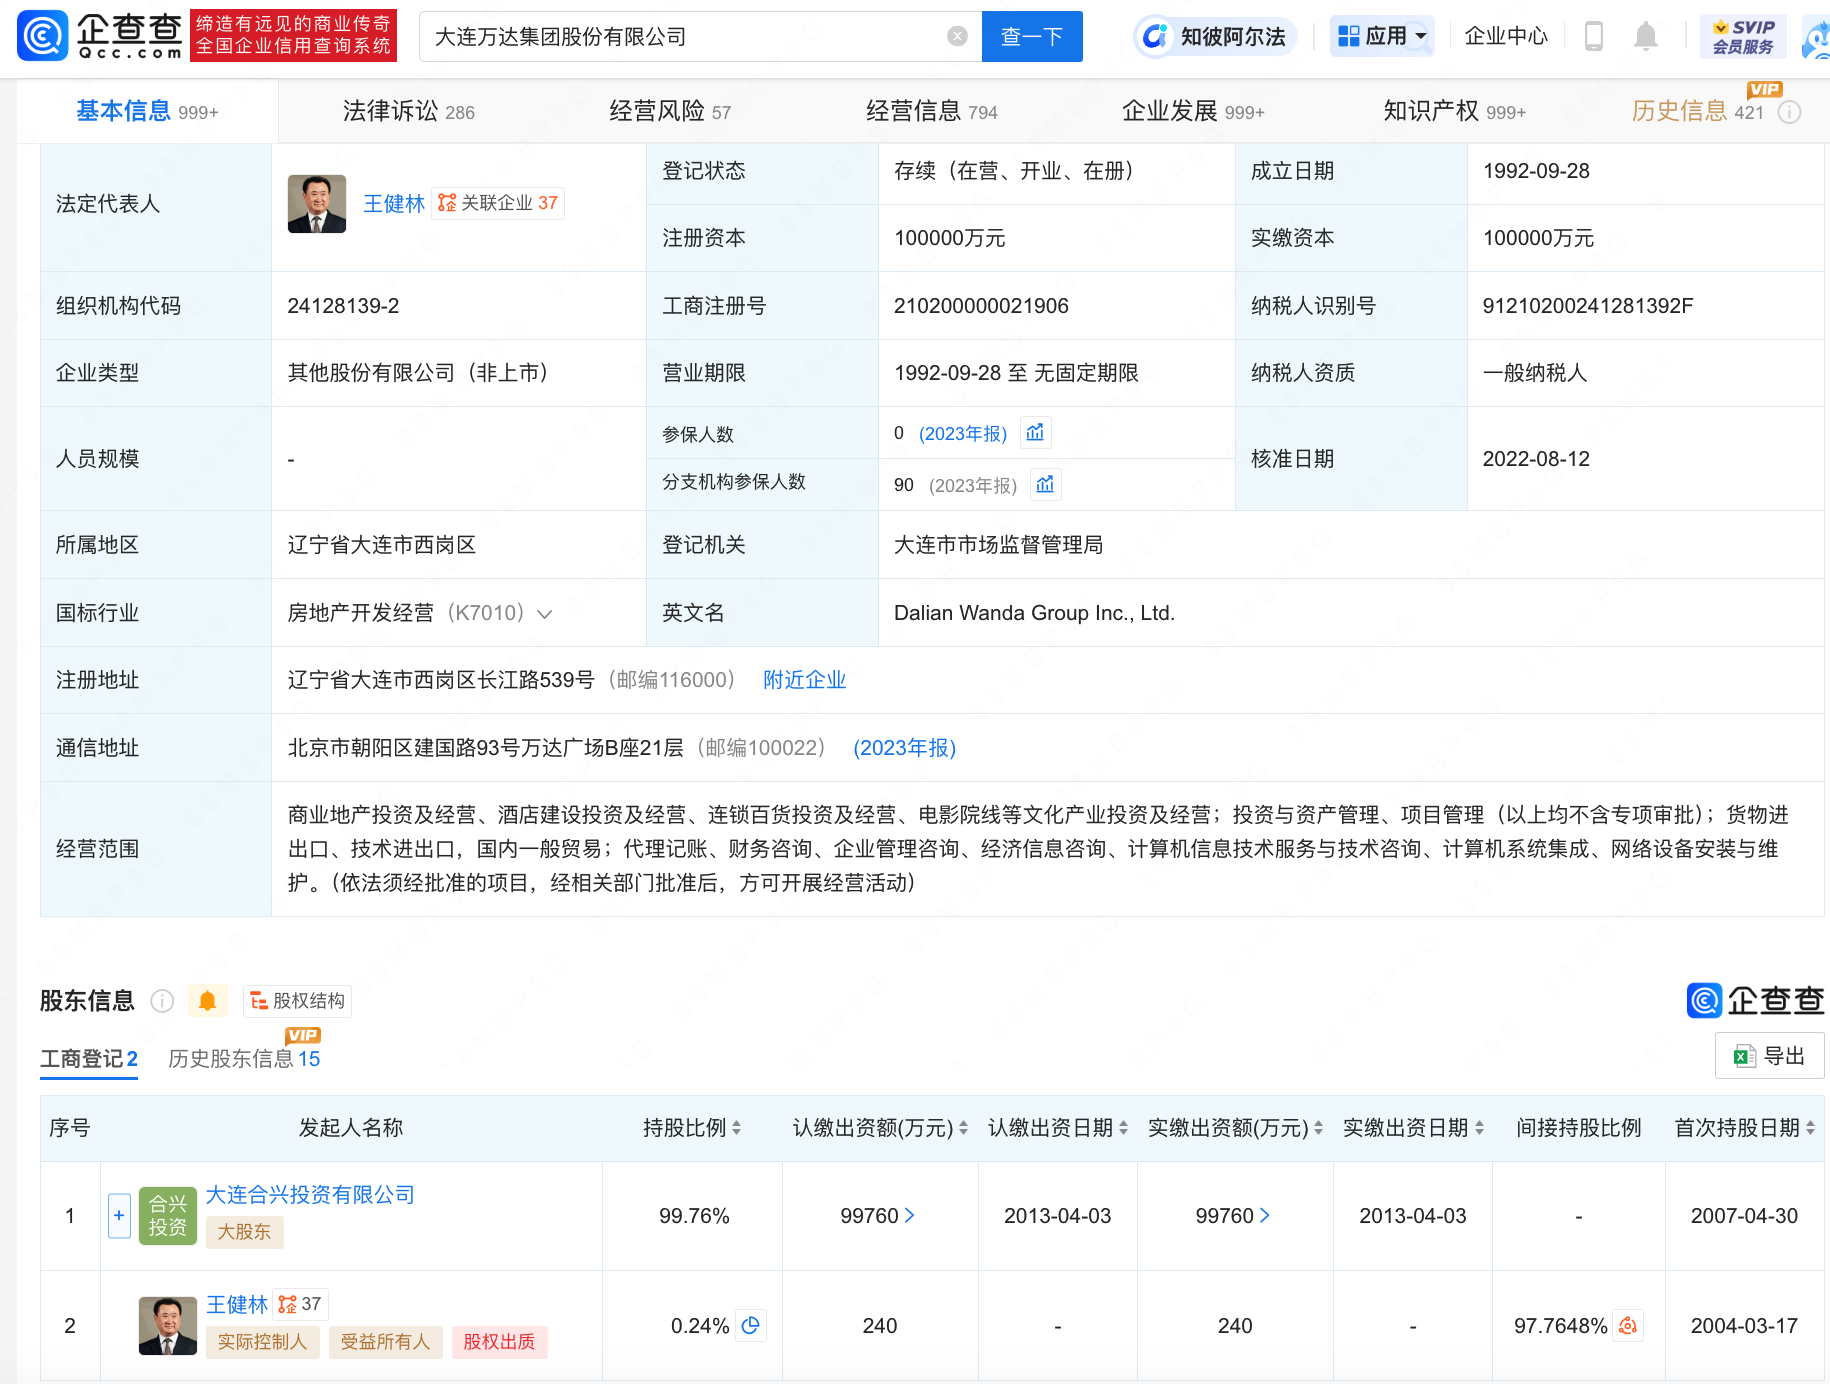This screenshot has height=1384, width=1830.
Task: Expand row 1 with the plus button
Action: 119,1216
